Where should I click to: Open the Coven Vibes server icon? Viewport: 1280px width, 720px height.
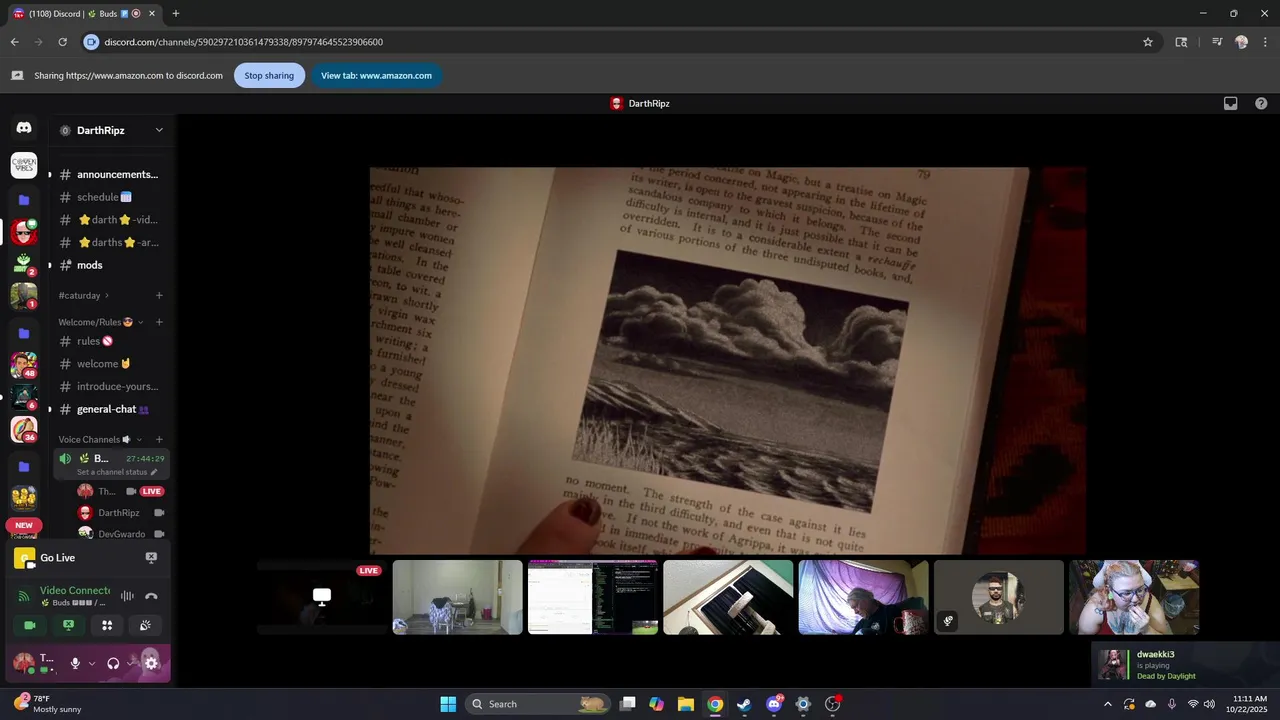click(x=24, y=165)
